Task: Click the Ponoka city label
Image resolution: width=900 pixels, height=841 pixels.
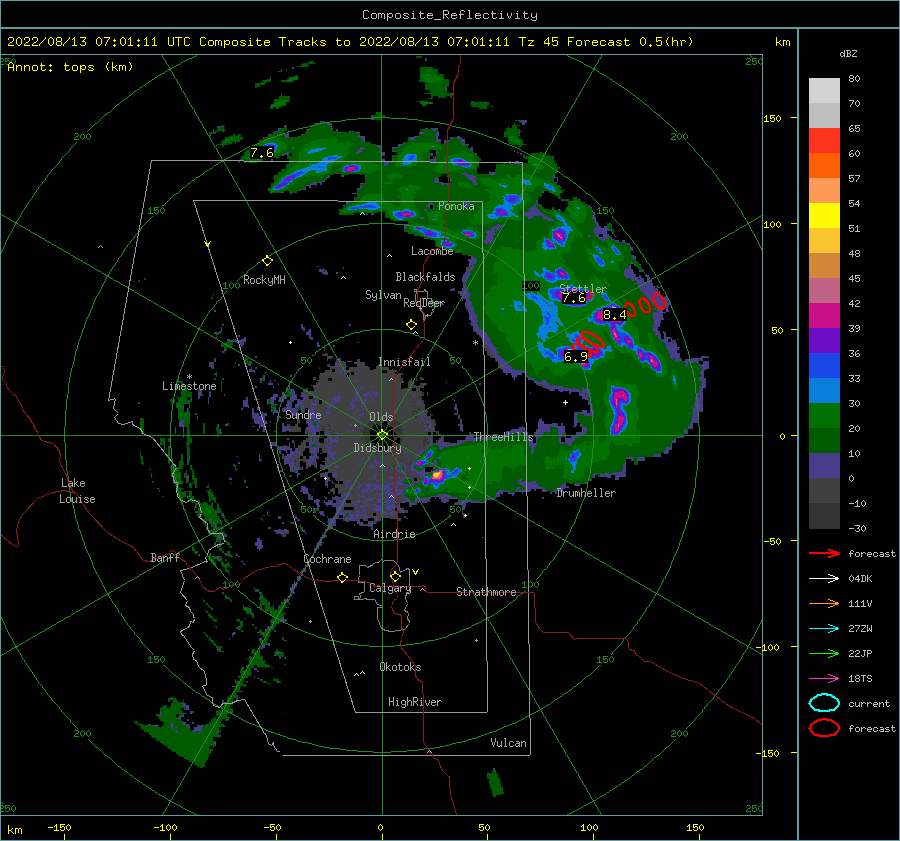Action: 456,206
